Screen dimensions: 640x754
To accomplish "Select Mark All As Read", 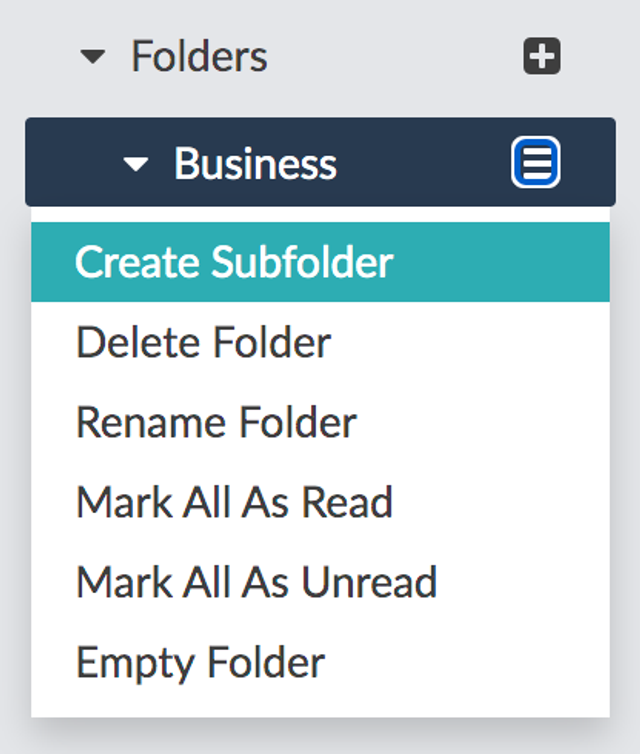I will coord(320,502).
